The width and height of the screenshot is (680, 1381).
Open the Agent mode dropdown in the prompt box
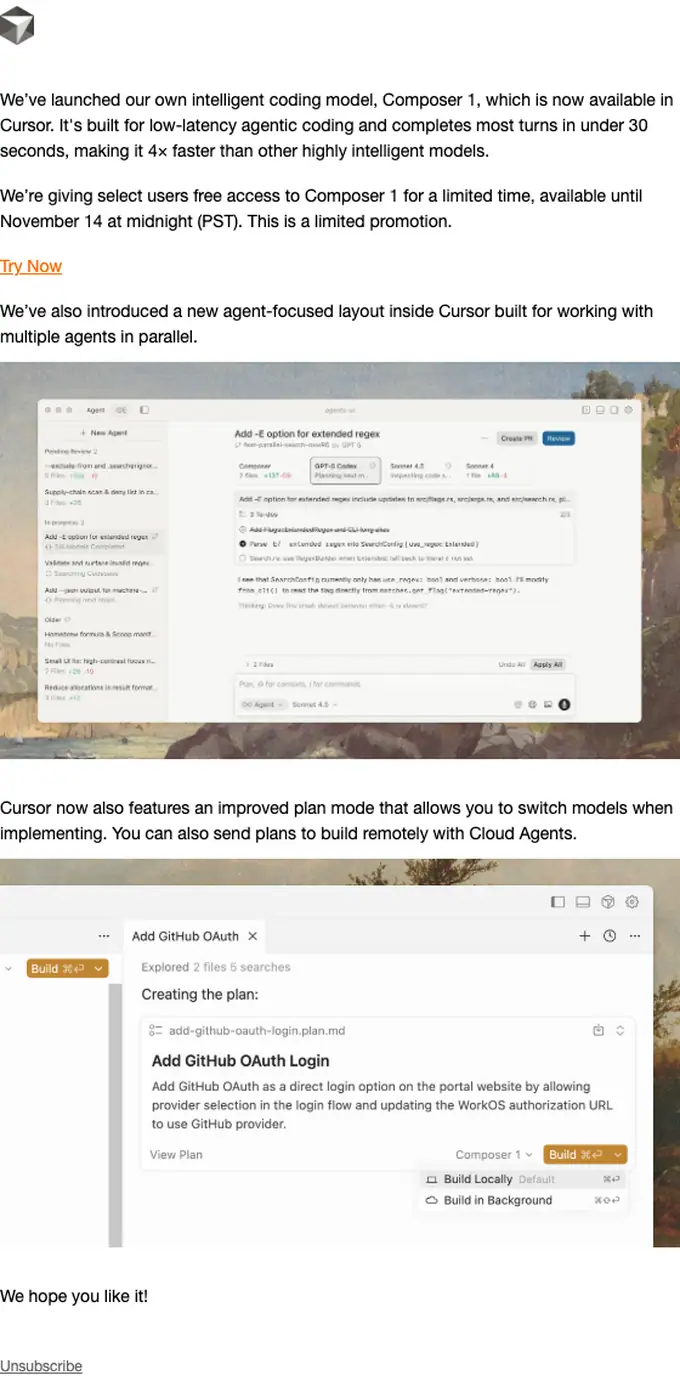tap(263, 704)
